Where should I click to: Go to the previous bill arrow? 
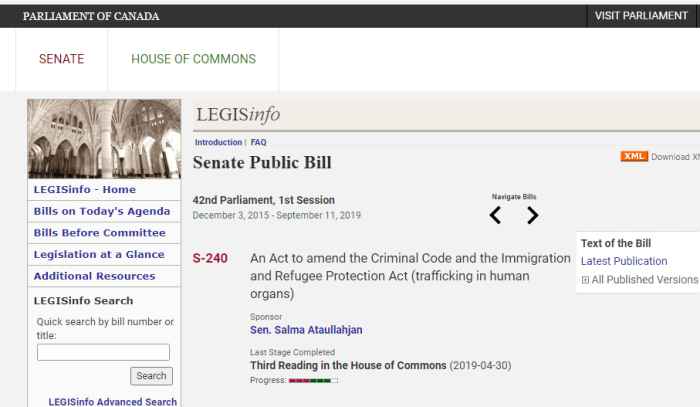click(x=496, y=215)
